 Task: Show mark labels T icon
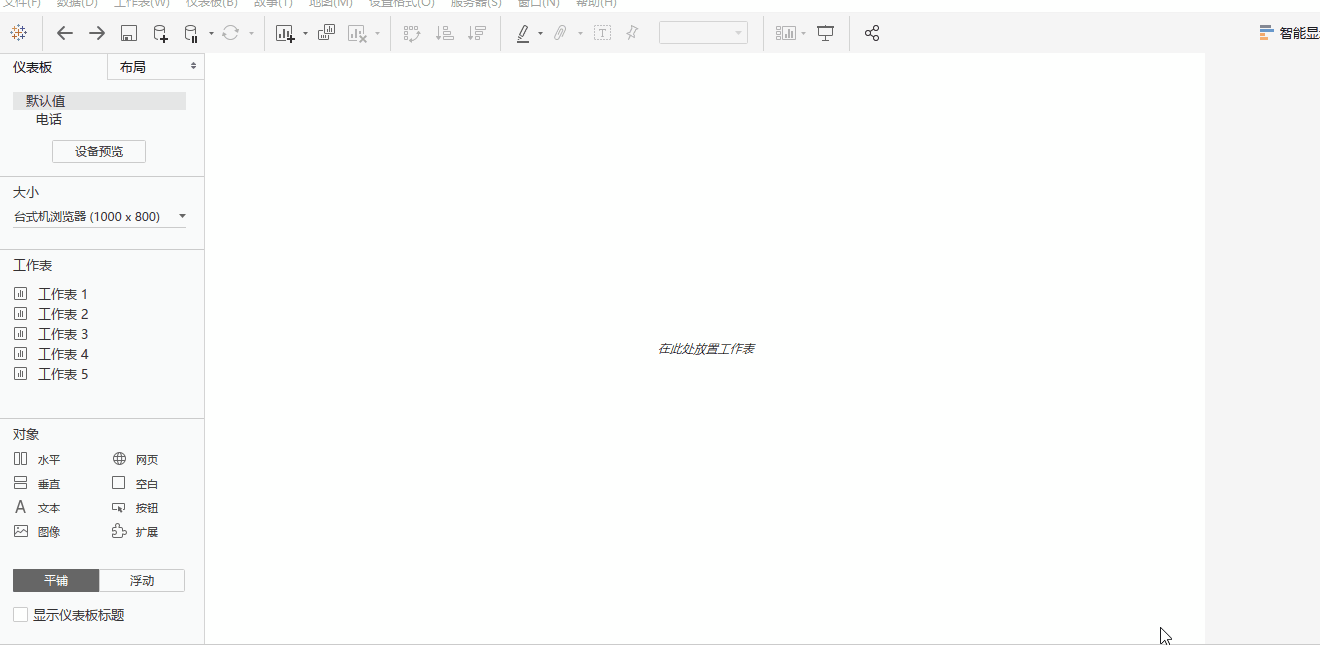603,33
